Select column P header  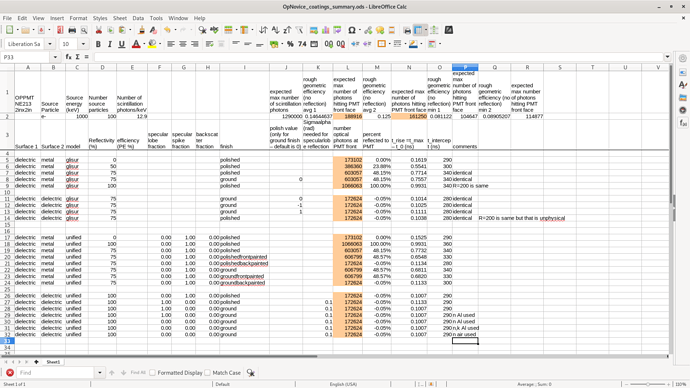pyautogui.click(x=465, y=67)
